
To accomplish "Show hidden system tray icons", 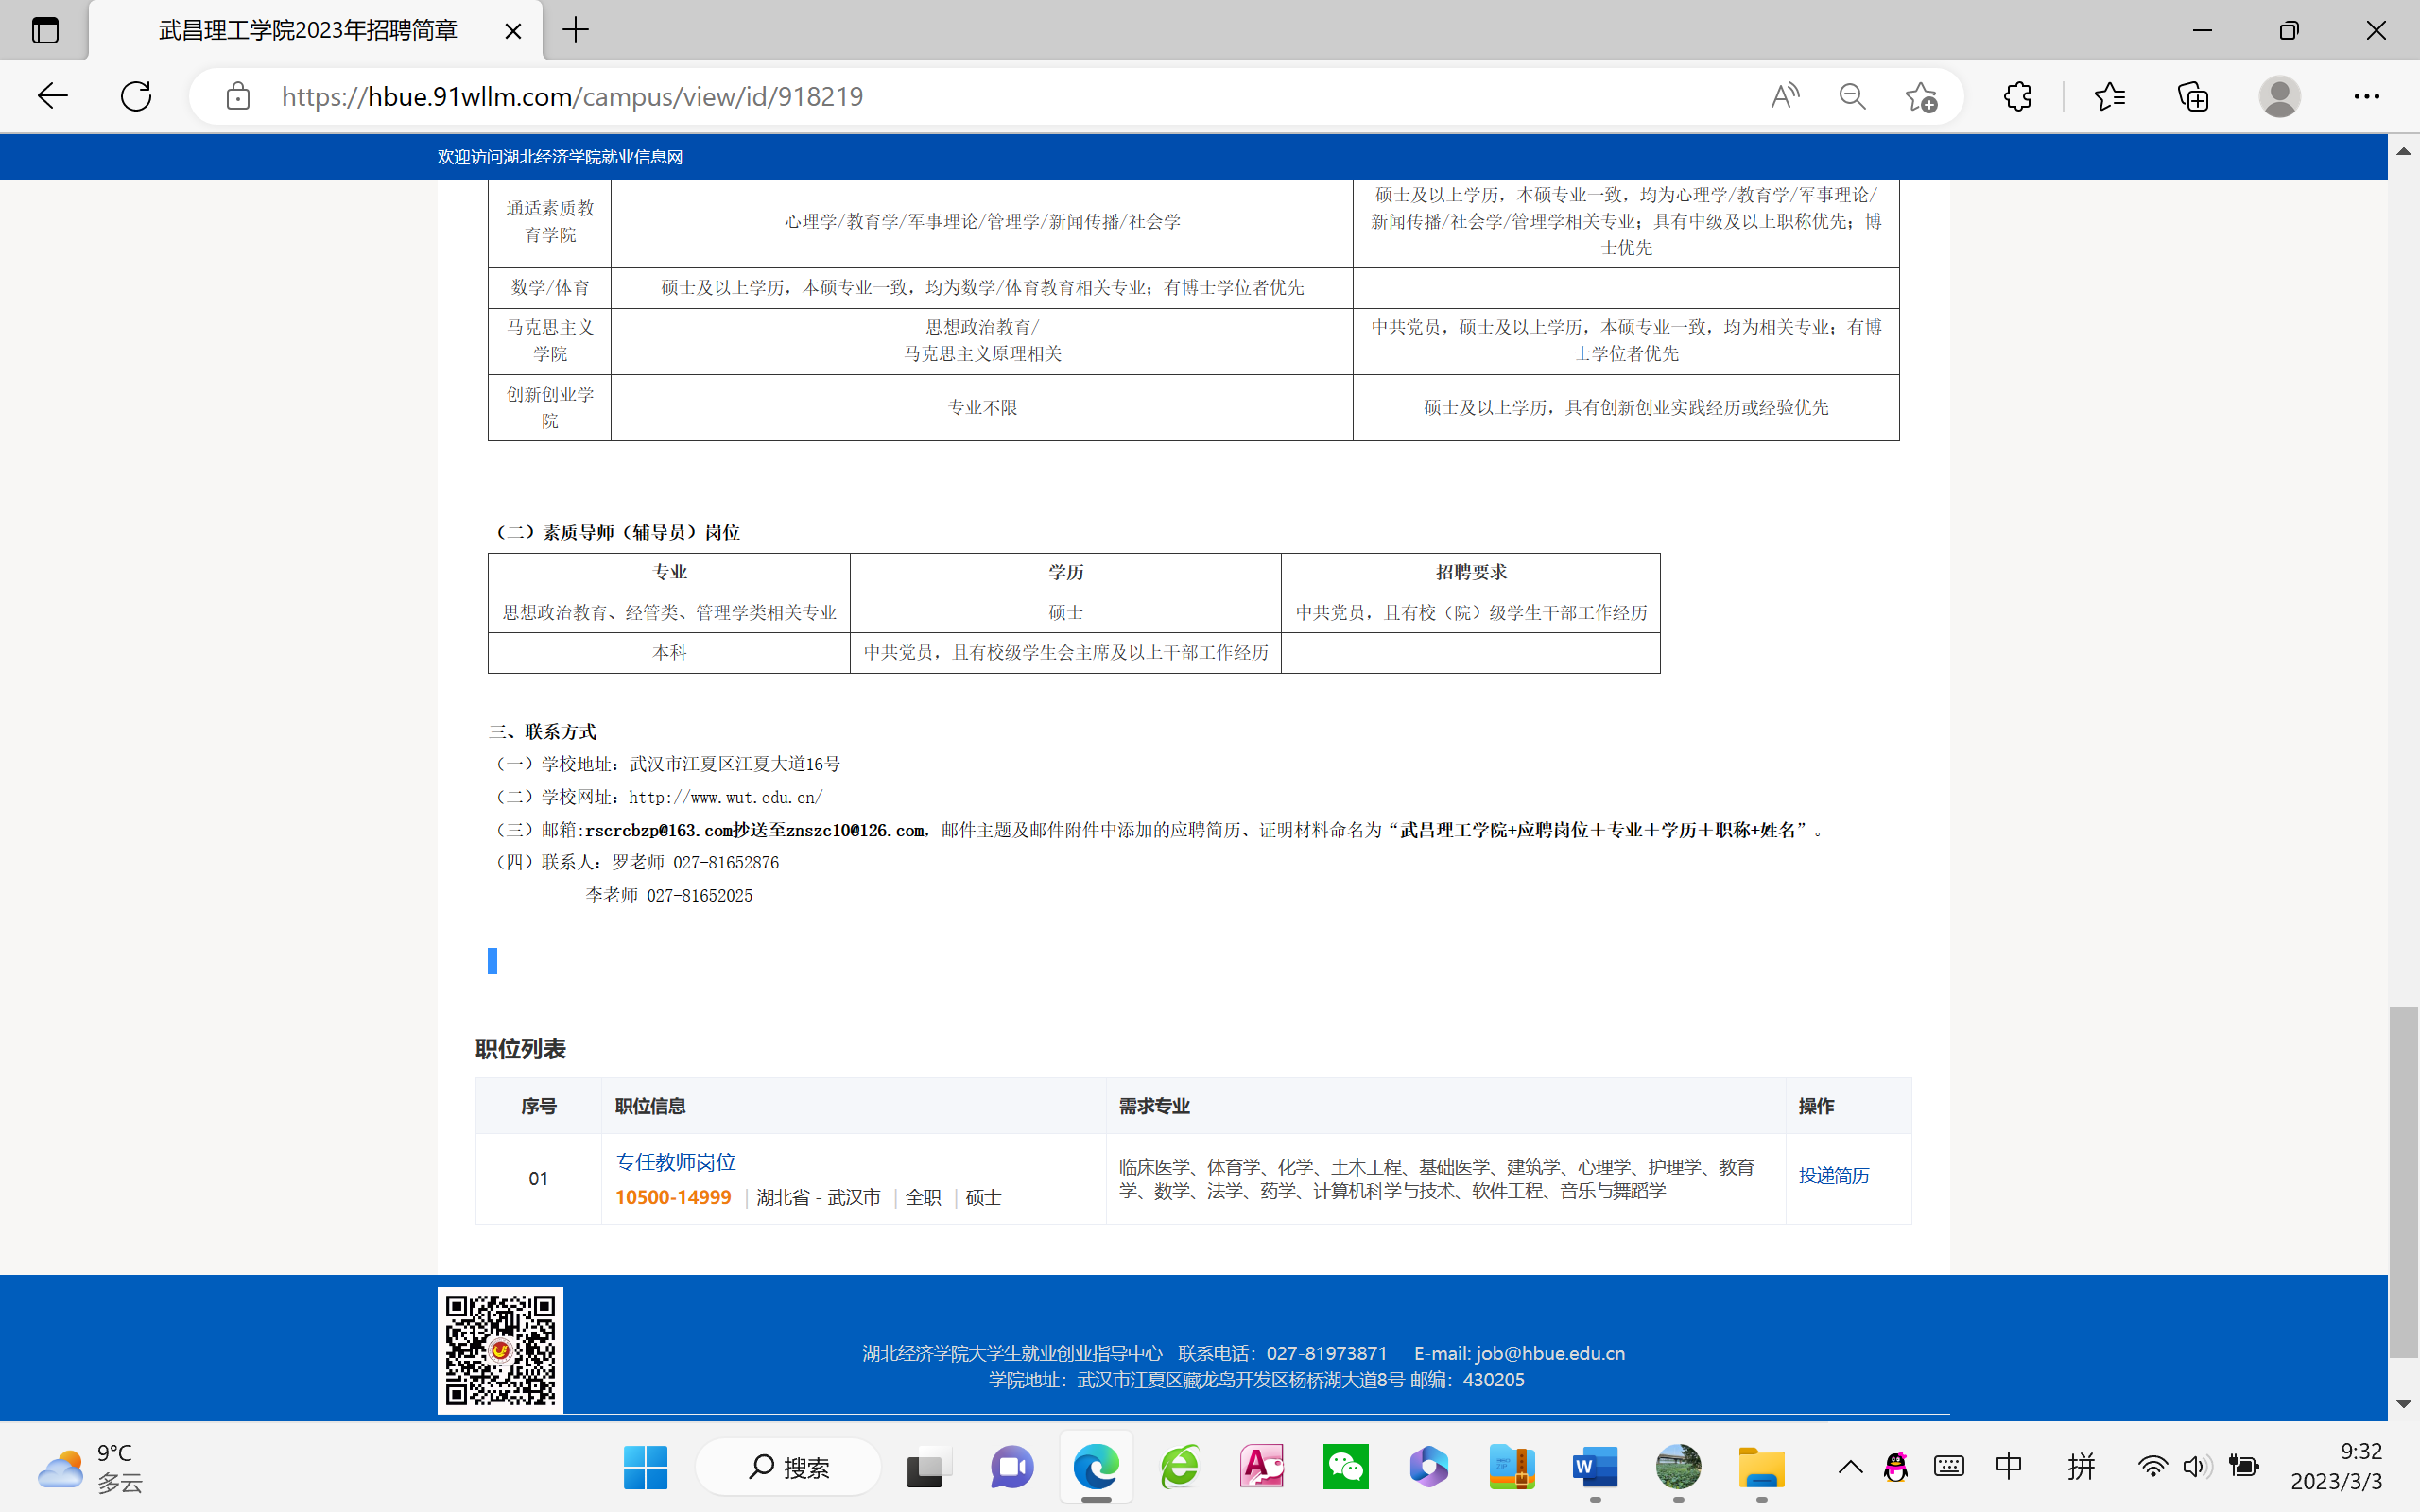I will coord(1850,1467).
